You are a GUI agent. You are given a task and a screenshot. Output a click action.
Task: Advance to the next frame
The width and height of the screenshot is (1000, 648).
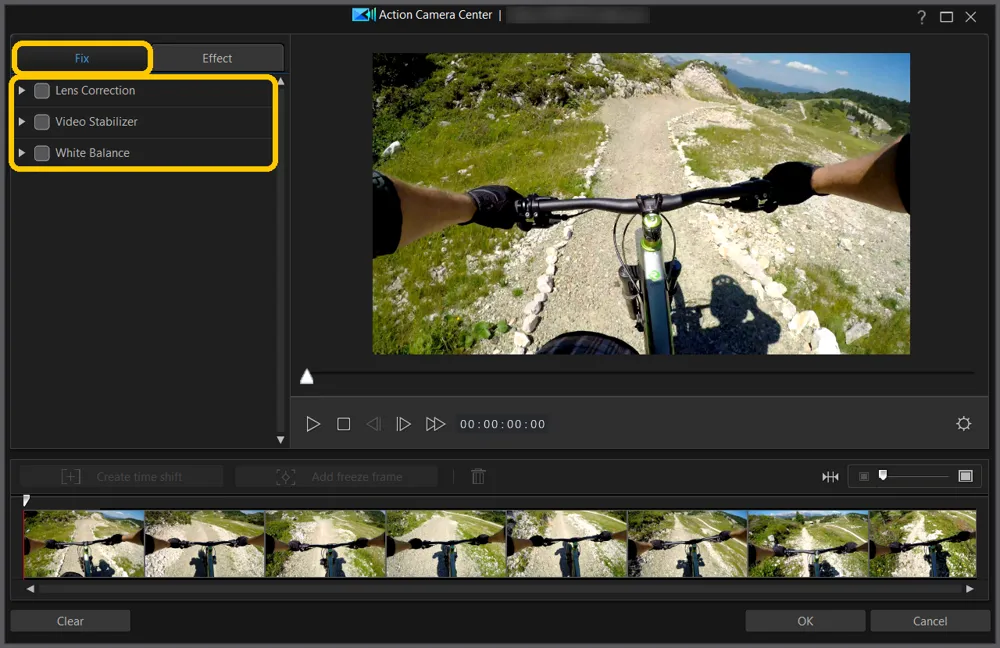pyautogui.click(x=403, y=424)
